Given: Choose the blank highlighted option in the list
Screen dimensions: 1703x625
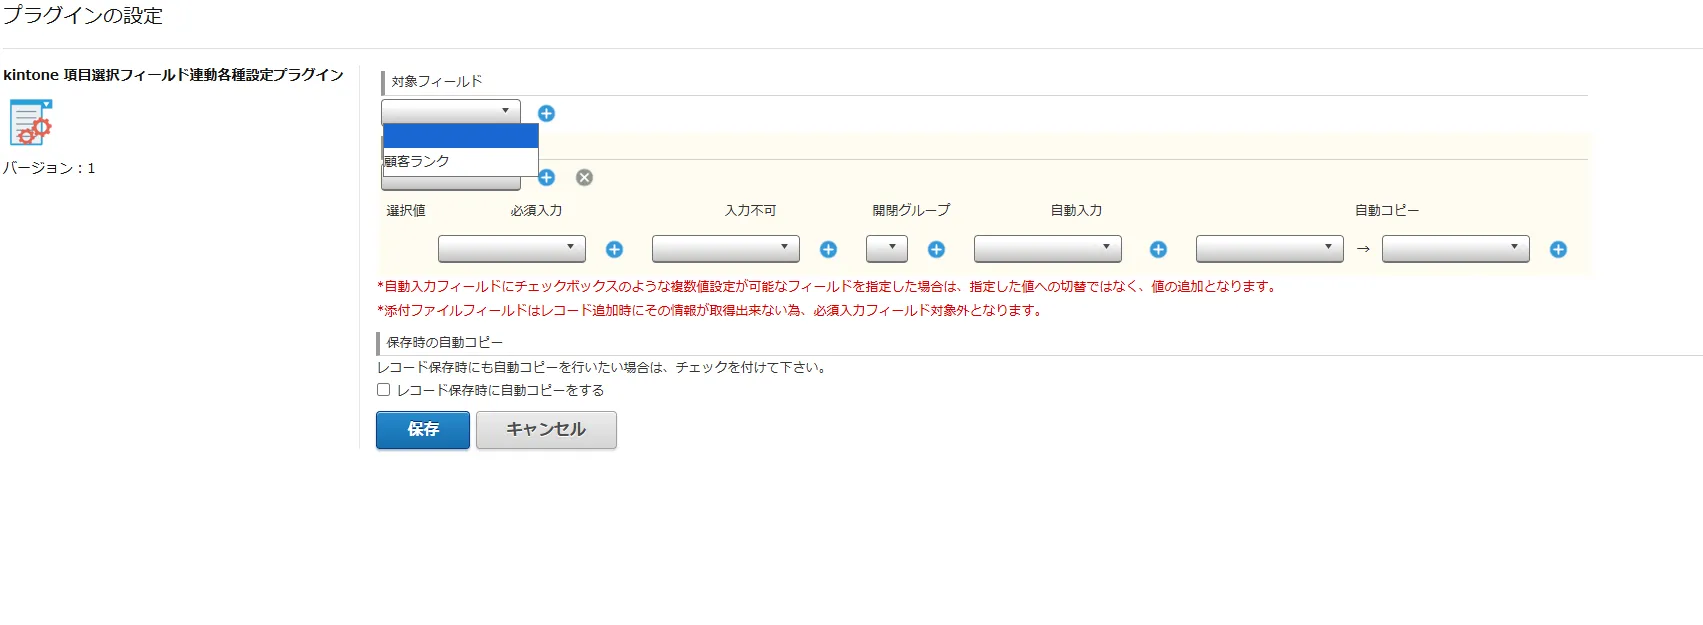Looking at the screenshot, I should pos(460,136).
